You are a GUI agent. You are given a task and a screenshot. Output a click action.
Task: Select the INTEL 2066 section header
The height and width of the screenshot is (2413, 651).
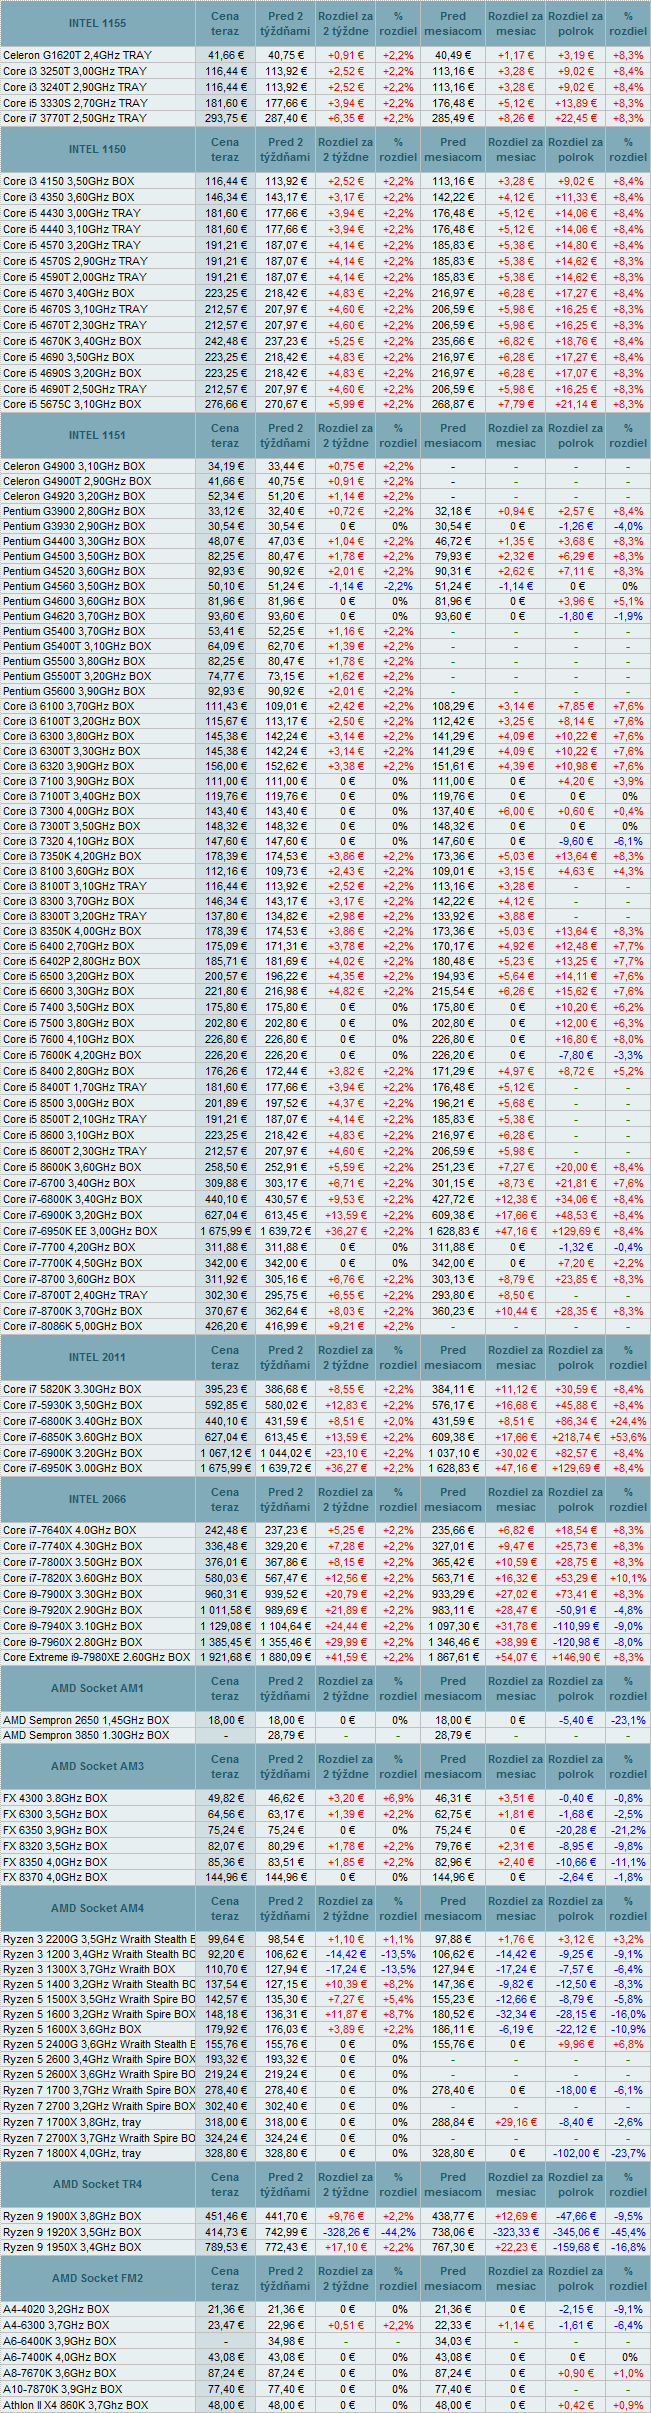[97, 1499]
